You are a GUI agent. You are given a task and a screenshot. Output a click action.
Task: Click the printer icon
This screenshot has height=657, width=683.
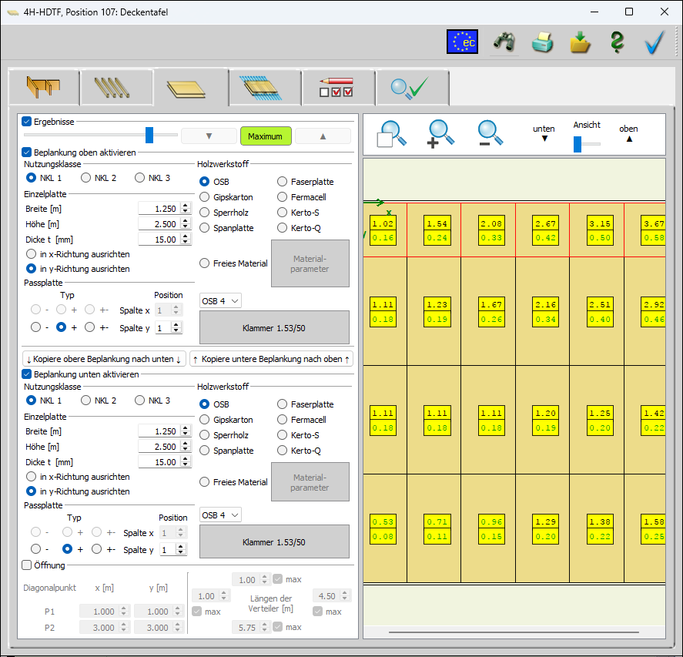(x=542, y=42)
